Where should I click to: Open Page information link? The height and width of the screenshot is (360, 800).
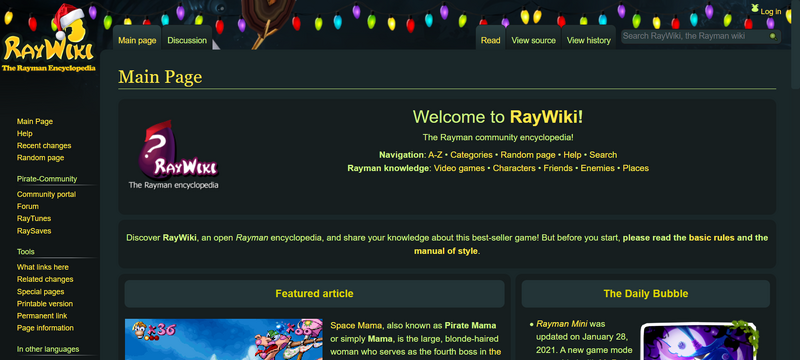point(45,328)
